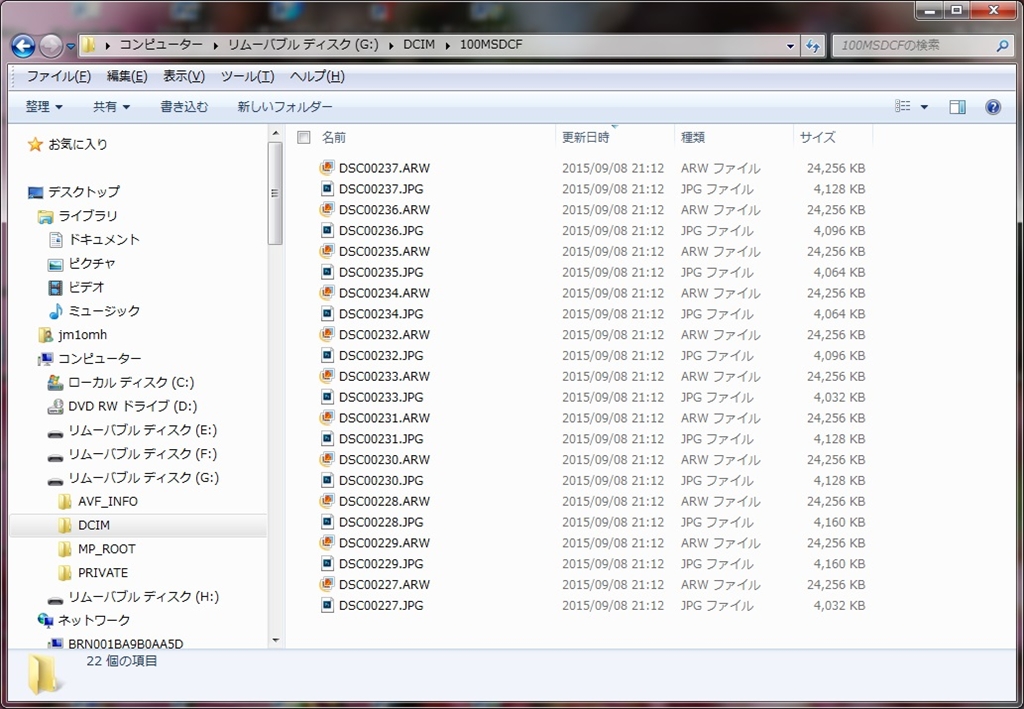Select file name DSC00228.JPG

tap(381, 522)
